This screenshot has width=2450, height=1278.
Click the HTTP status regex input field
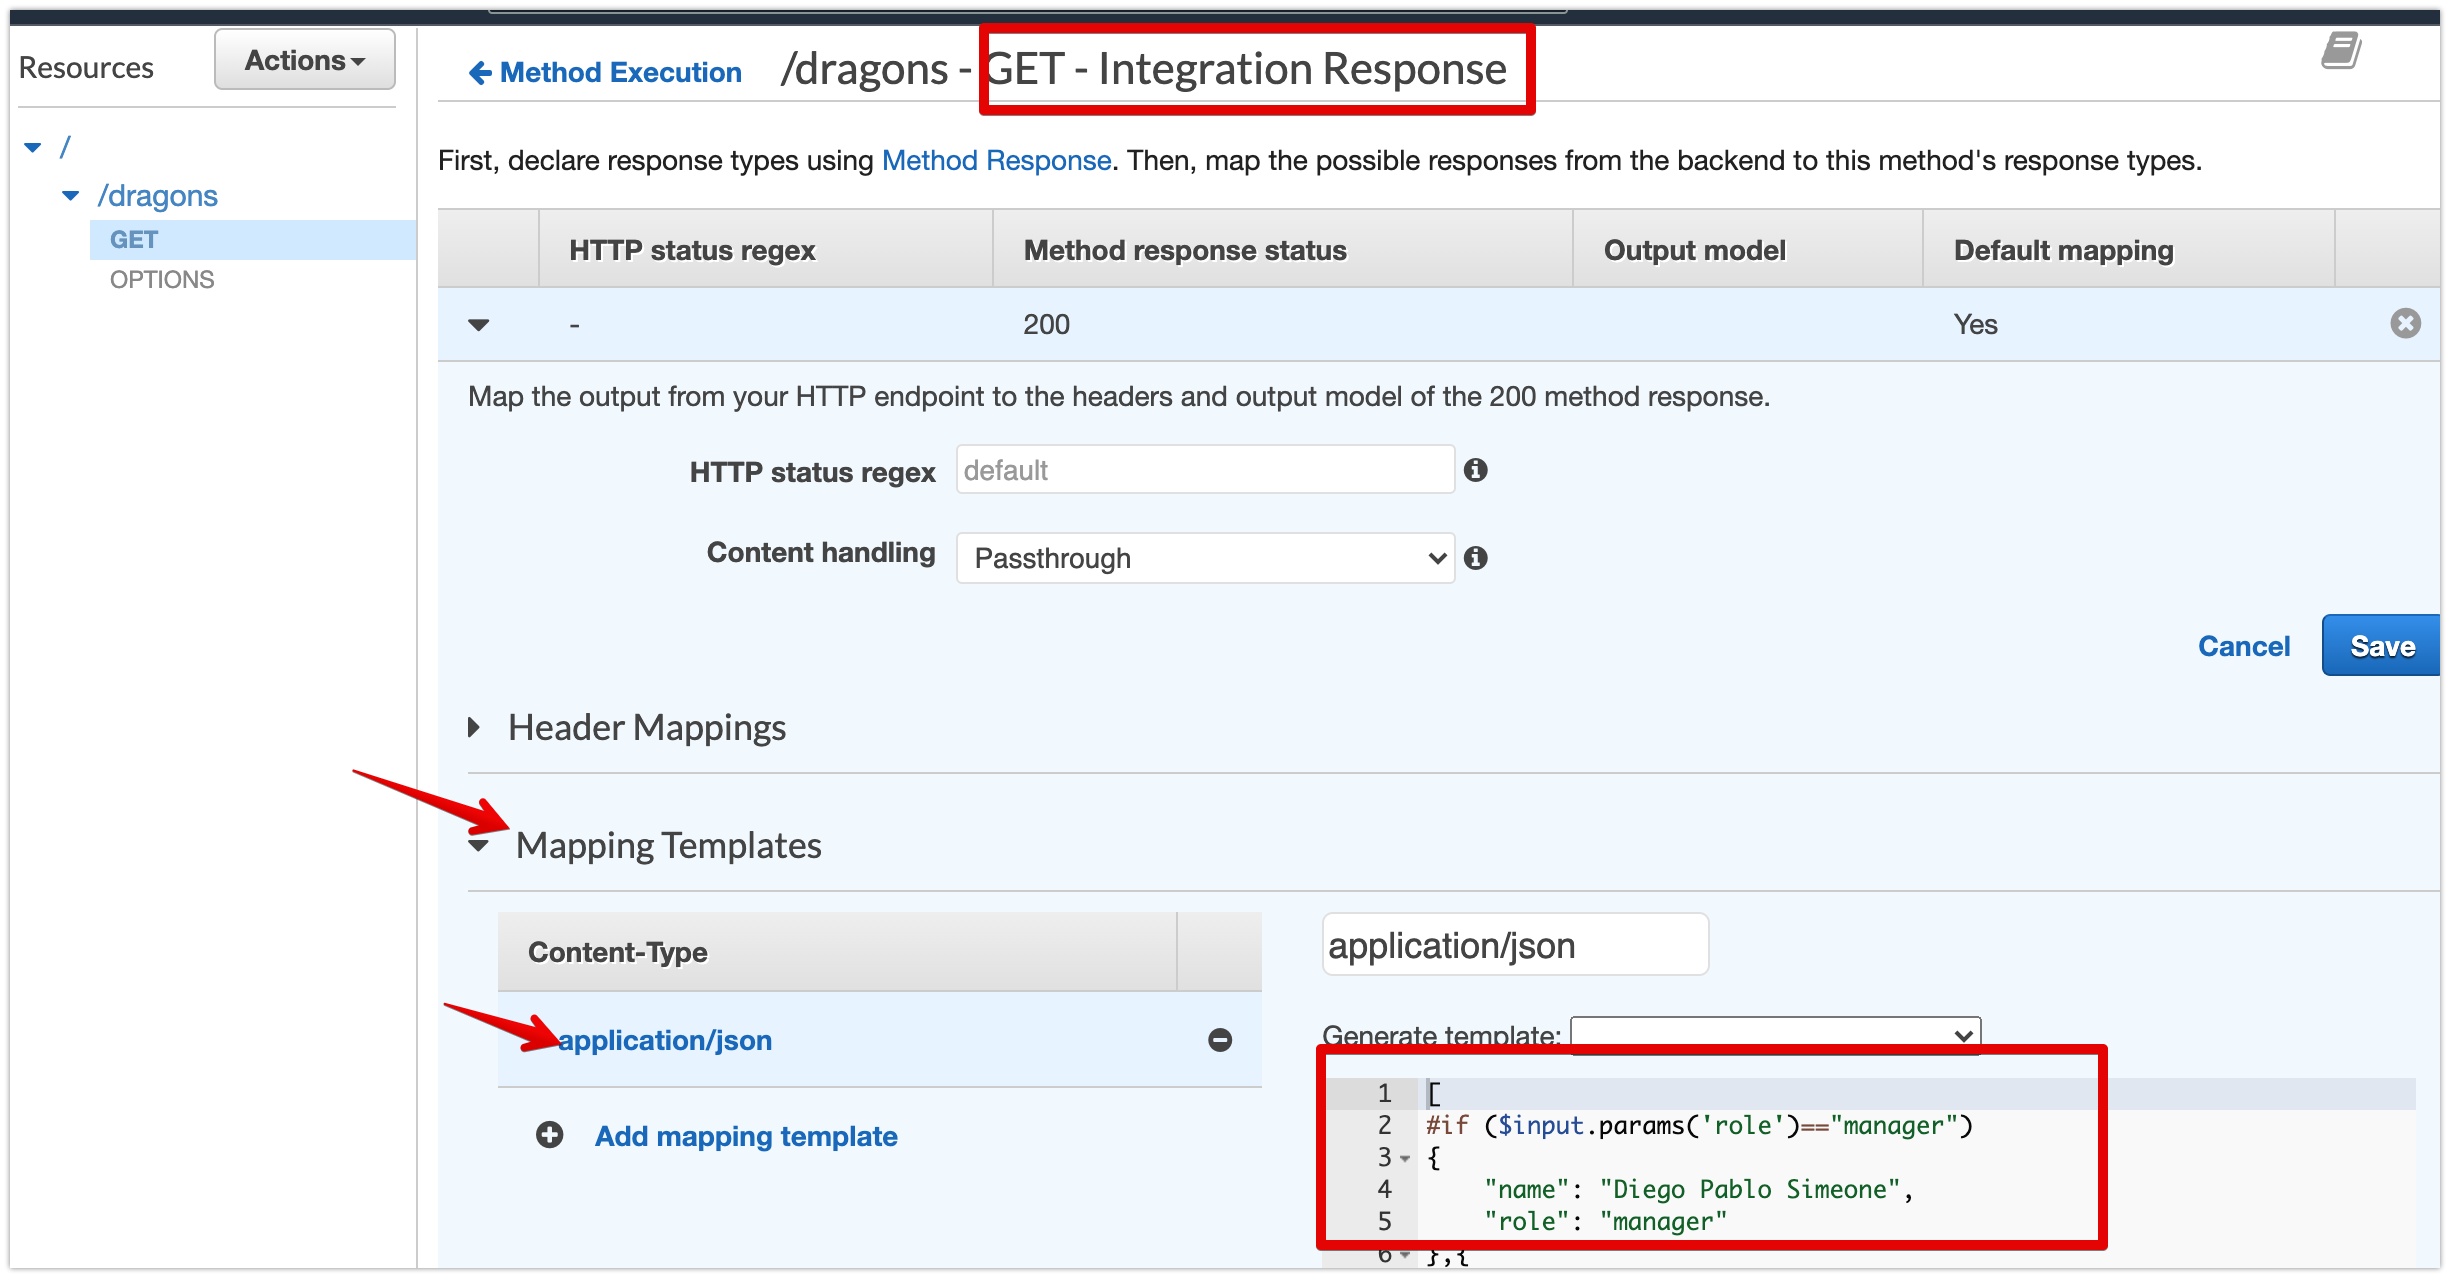(x=1203, y=469)
